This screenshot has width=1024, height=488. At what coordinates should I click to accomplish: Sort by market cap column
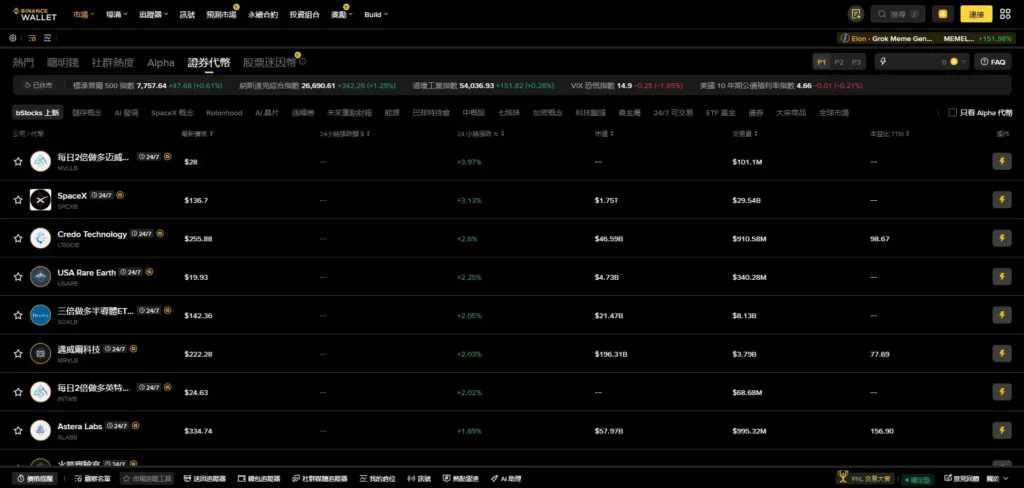click(603, 134)
